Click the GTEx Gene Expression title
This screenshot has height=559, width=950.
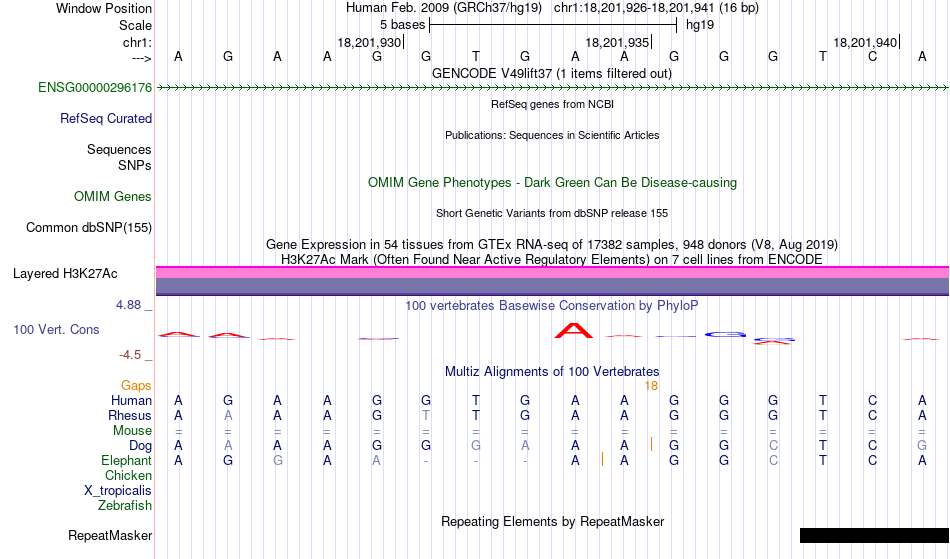(552, 245)
